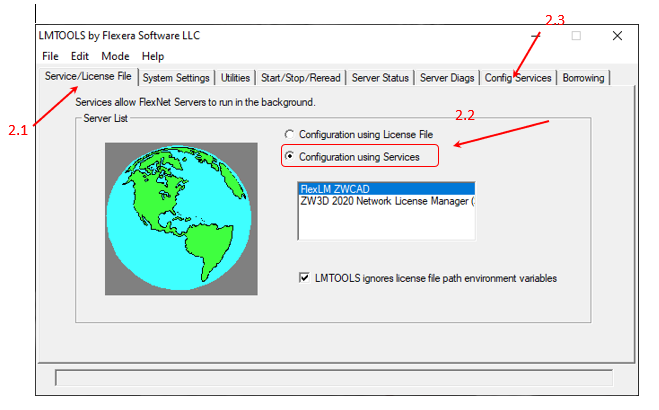Screen dimensions: 659x410
Task: Select ZW3D 2020 Network License Manager entry
Action: tap(386, 201)
